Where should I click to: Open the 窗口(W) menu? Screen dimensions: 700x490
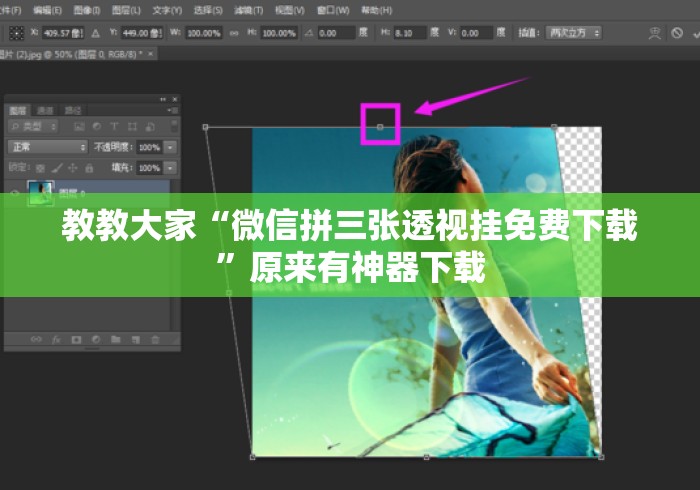[333, 10]
